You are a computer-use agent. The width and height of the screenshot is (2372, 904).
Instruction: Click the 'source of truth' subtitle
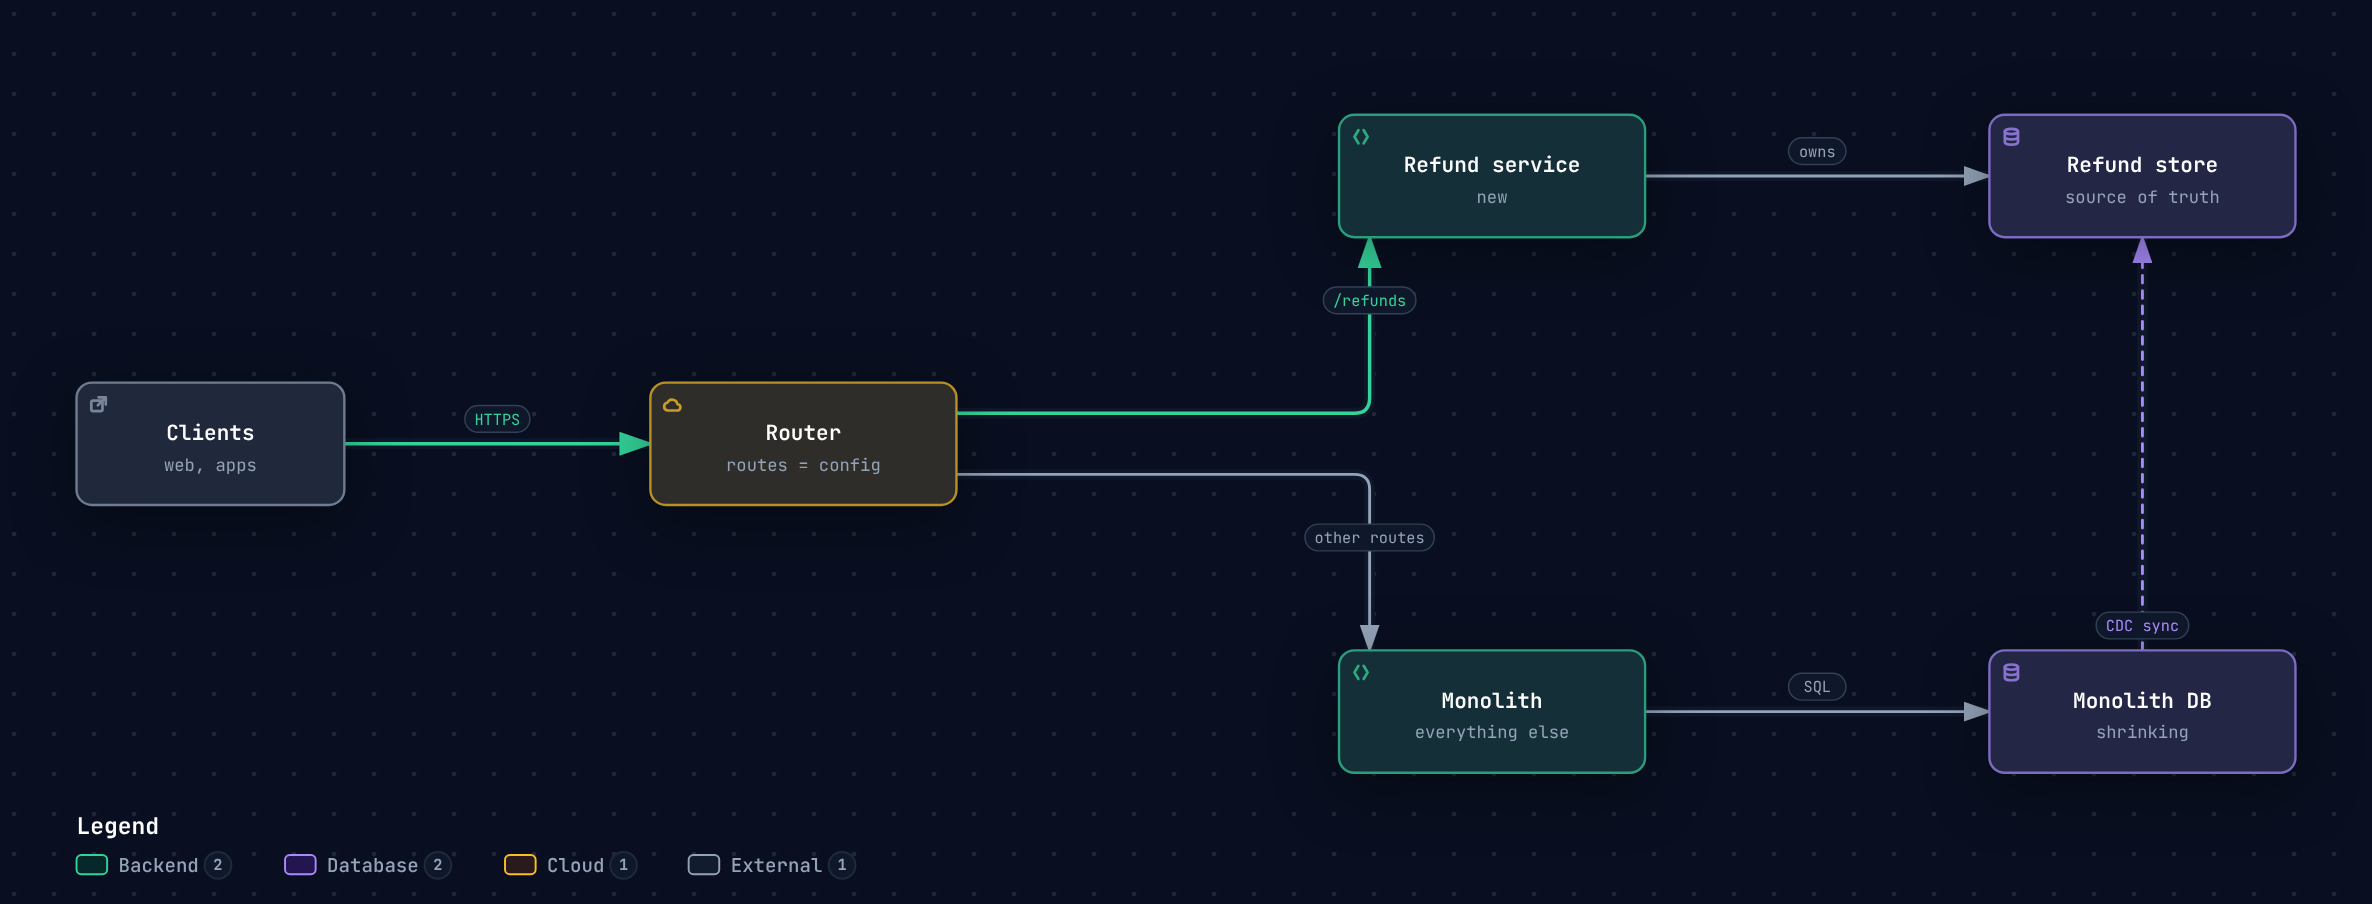(x=2142, y=198)
